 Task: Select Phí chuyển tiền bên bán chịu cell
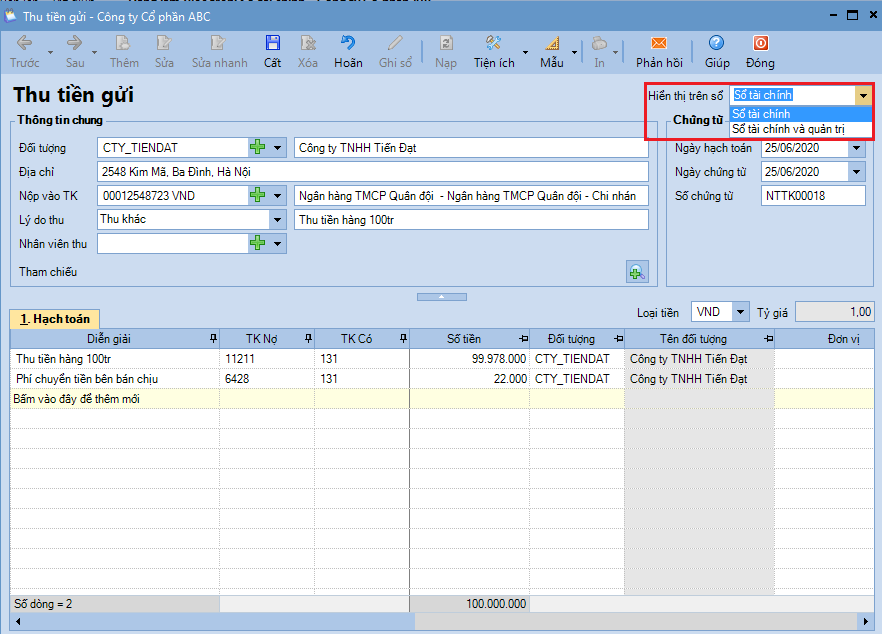pos(115,379)
